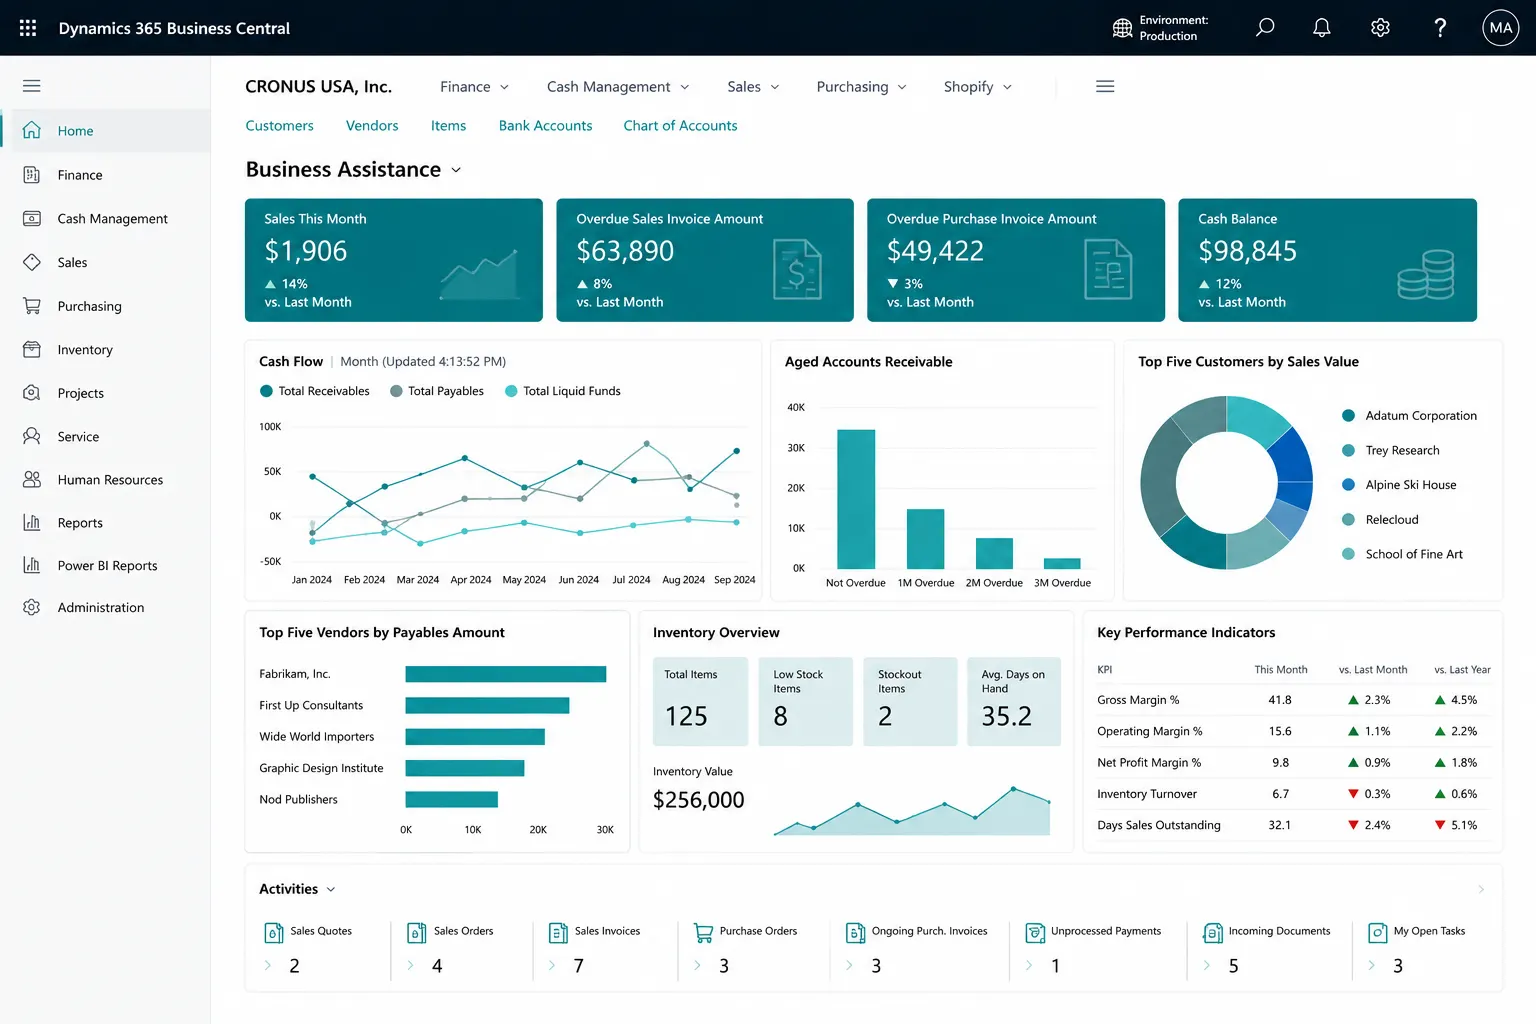Open the Chart of Accounts link
This screenshot has height=1024, width=1536.
pos(680,125)
